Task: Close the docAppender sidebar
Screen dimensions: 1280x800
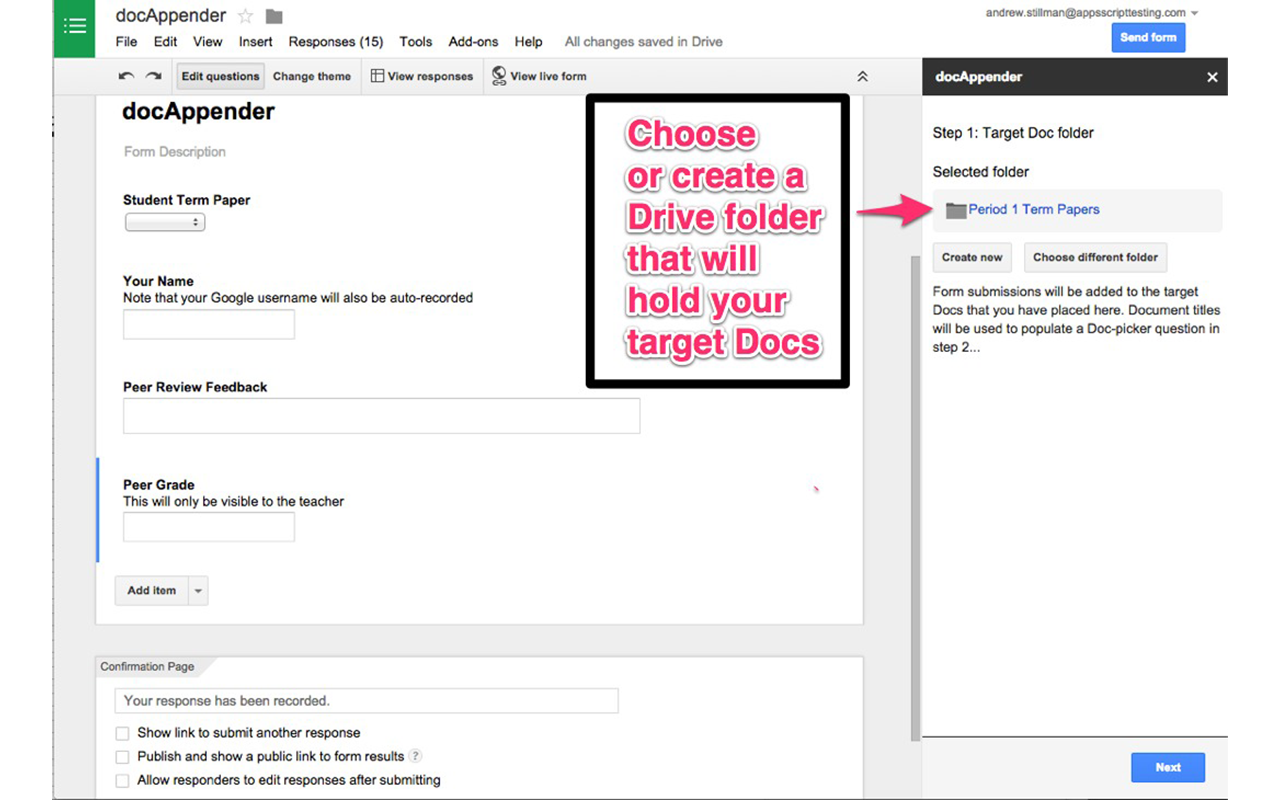Action: pyautogui.click(x=1212, y=77)
